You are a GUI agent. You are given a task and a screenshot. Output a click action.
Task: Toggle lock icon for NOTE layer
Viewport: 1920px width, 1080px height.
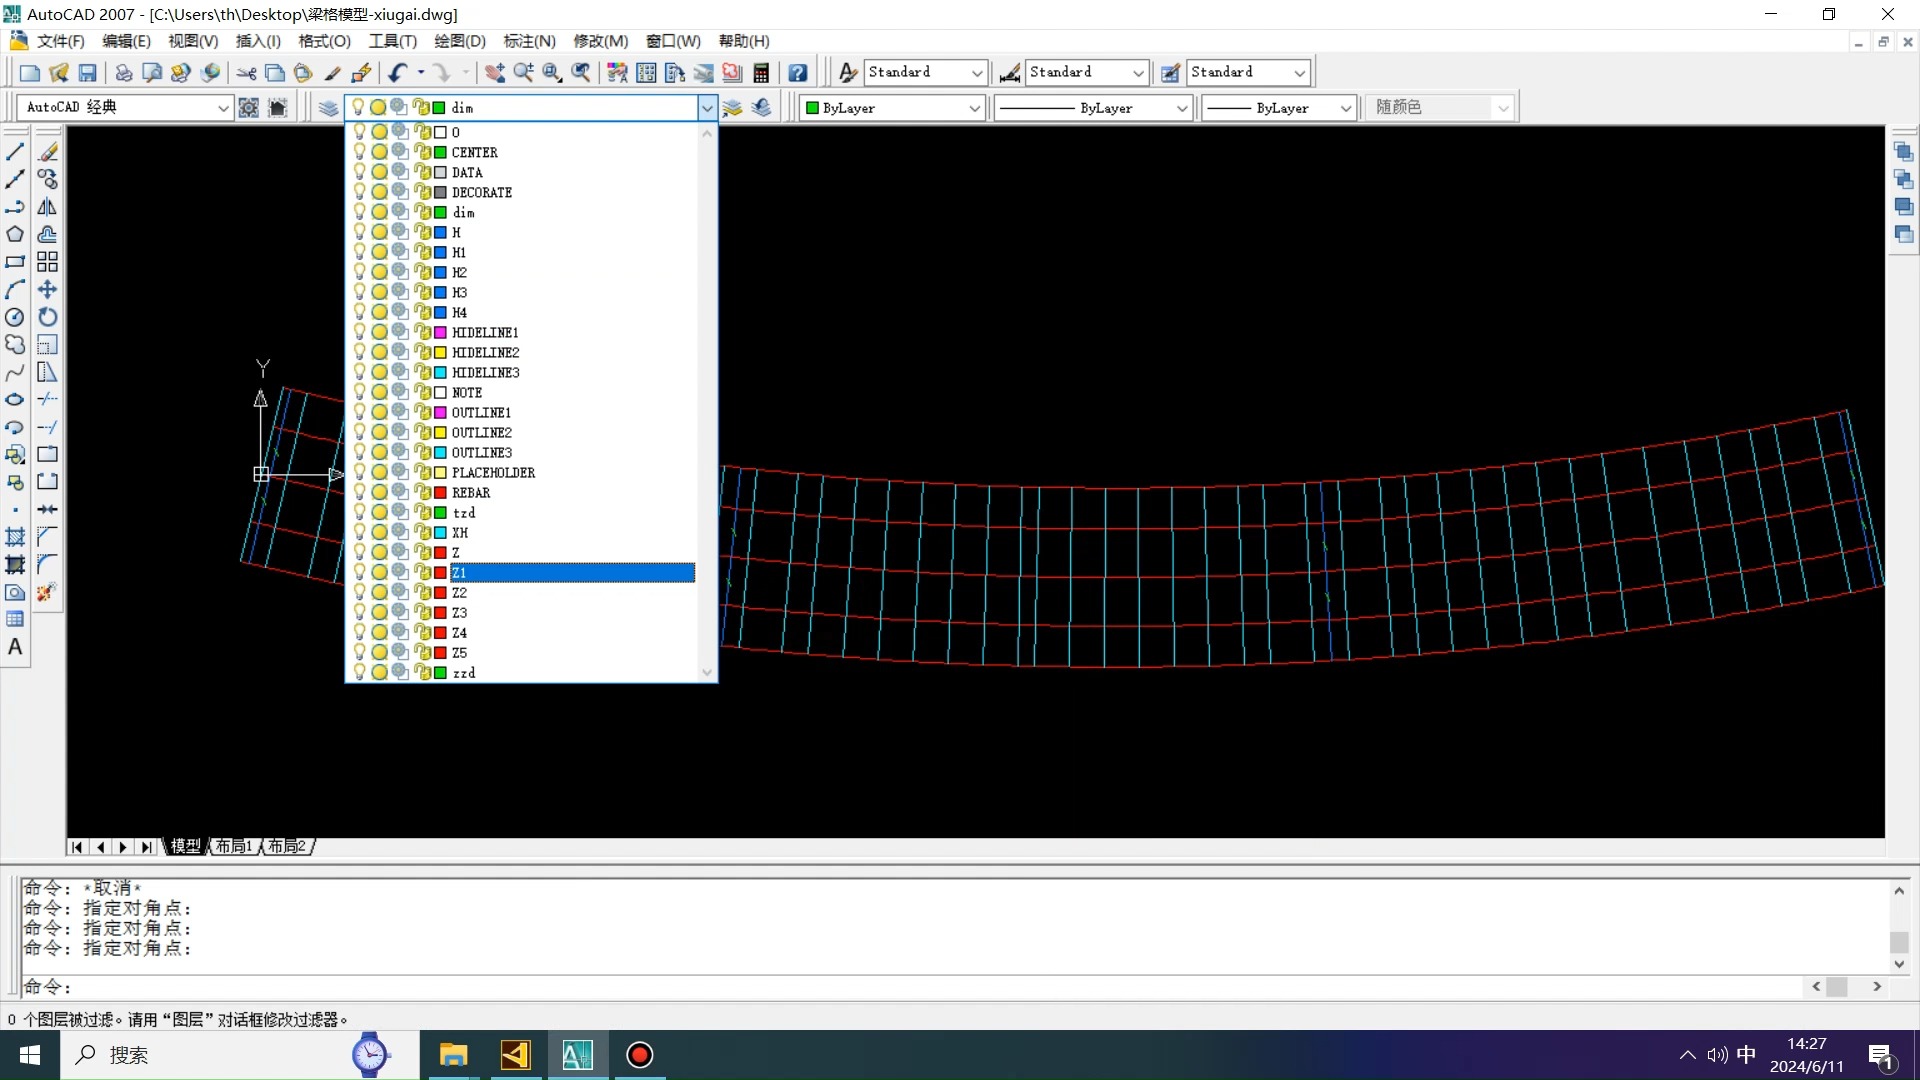tap(422, 392)
